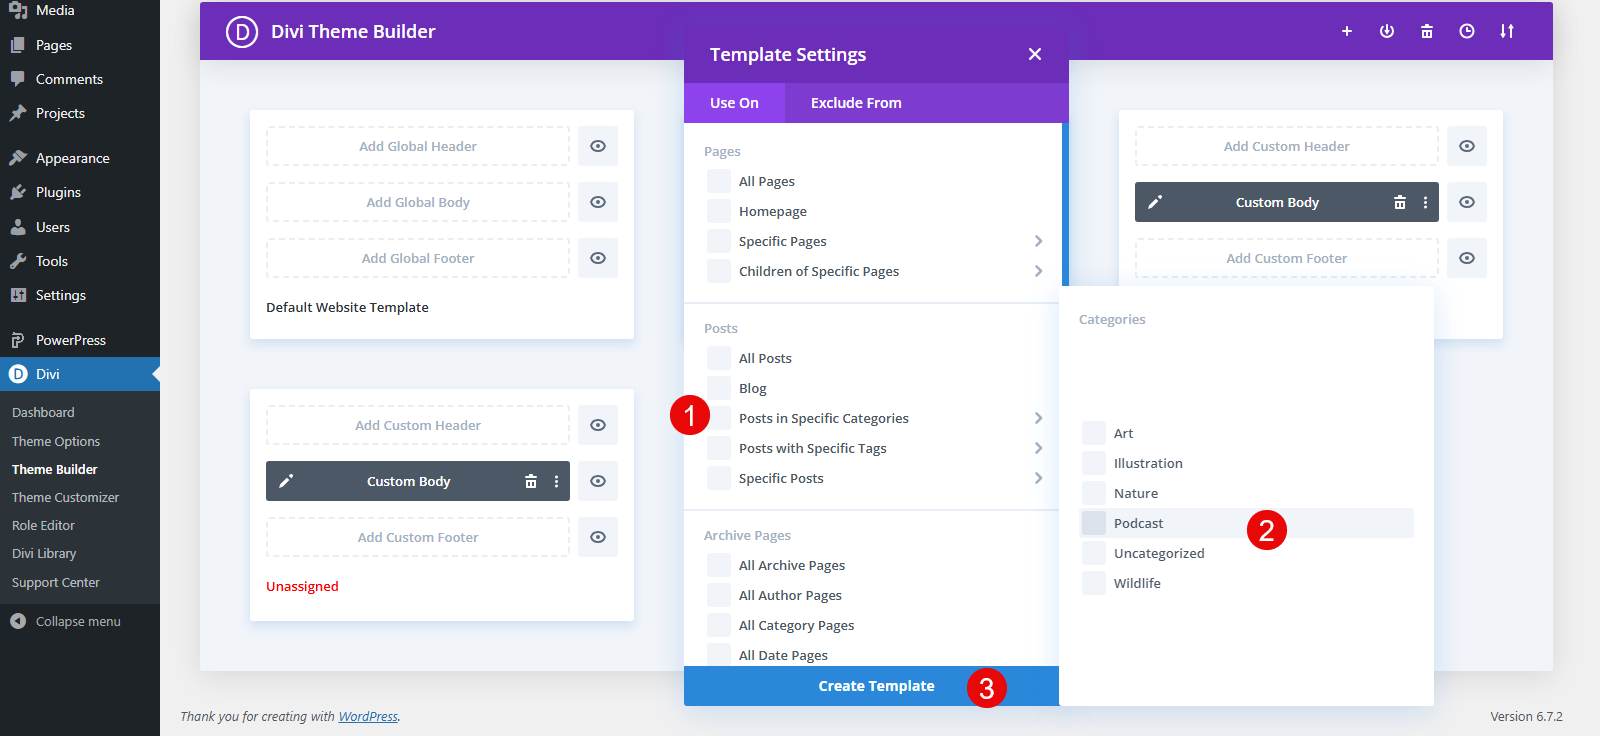Click Add Global Header area

pyautogui.click(x=418, y=146)
